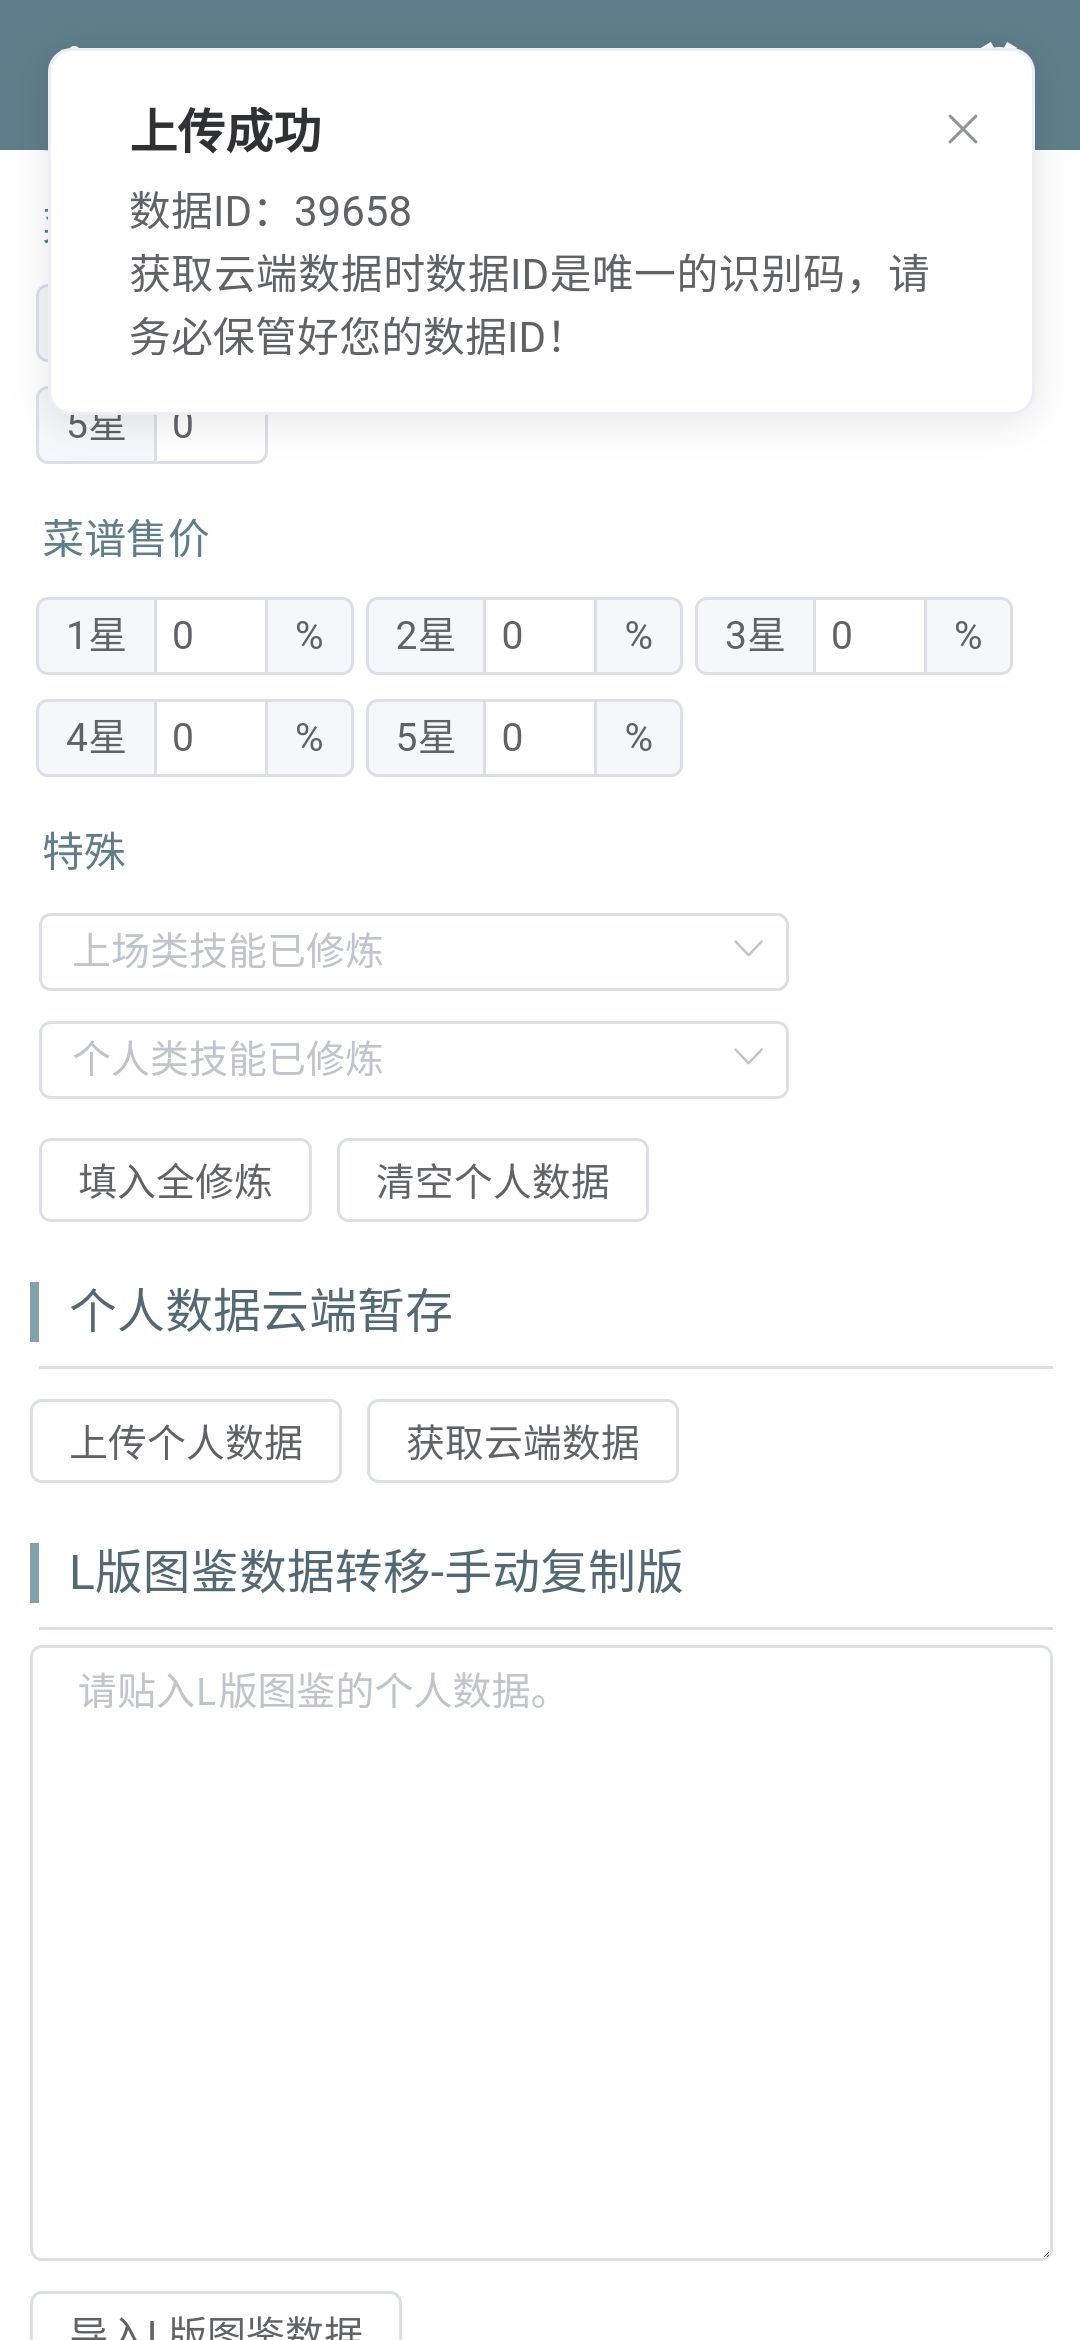Click the 个人数据云端暂存 section heading
1080x2340 pixels.
point(261,1310)
